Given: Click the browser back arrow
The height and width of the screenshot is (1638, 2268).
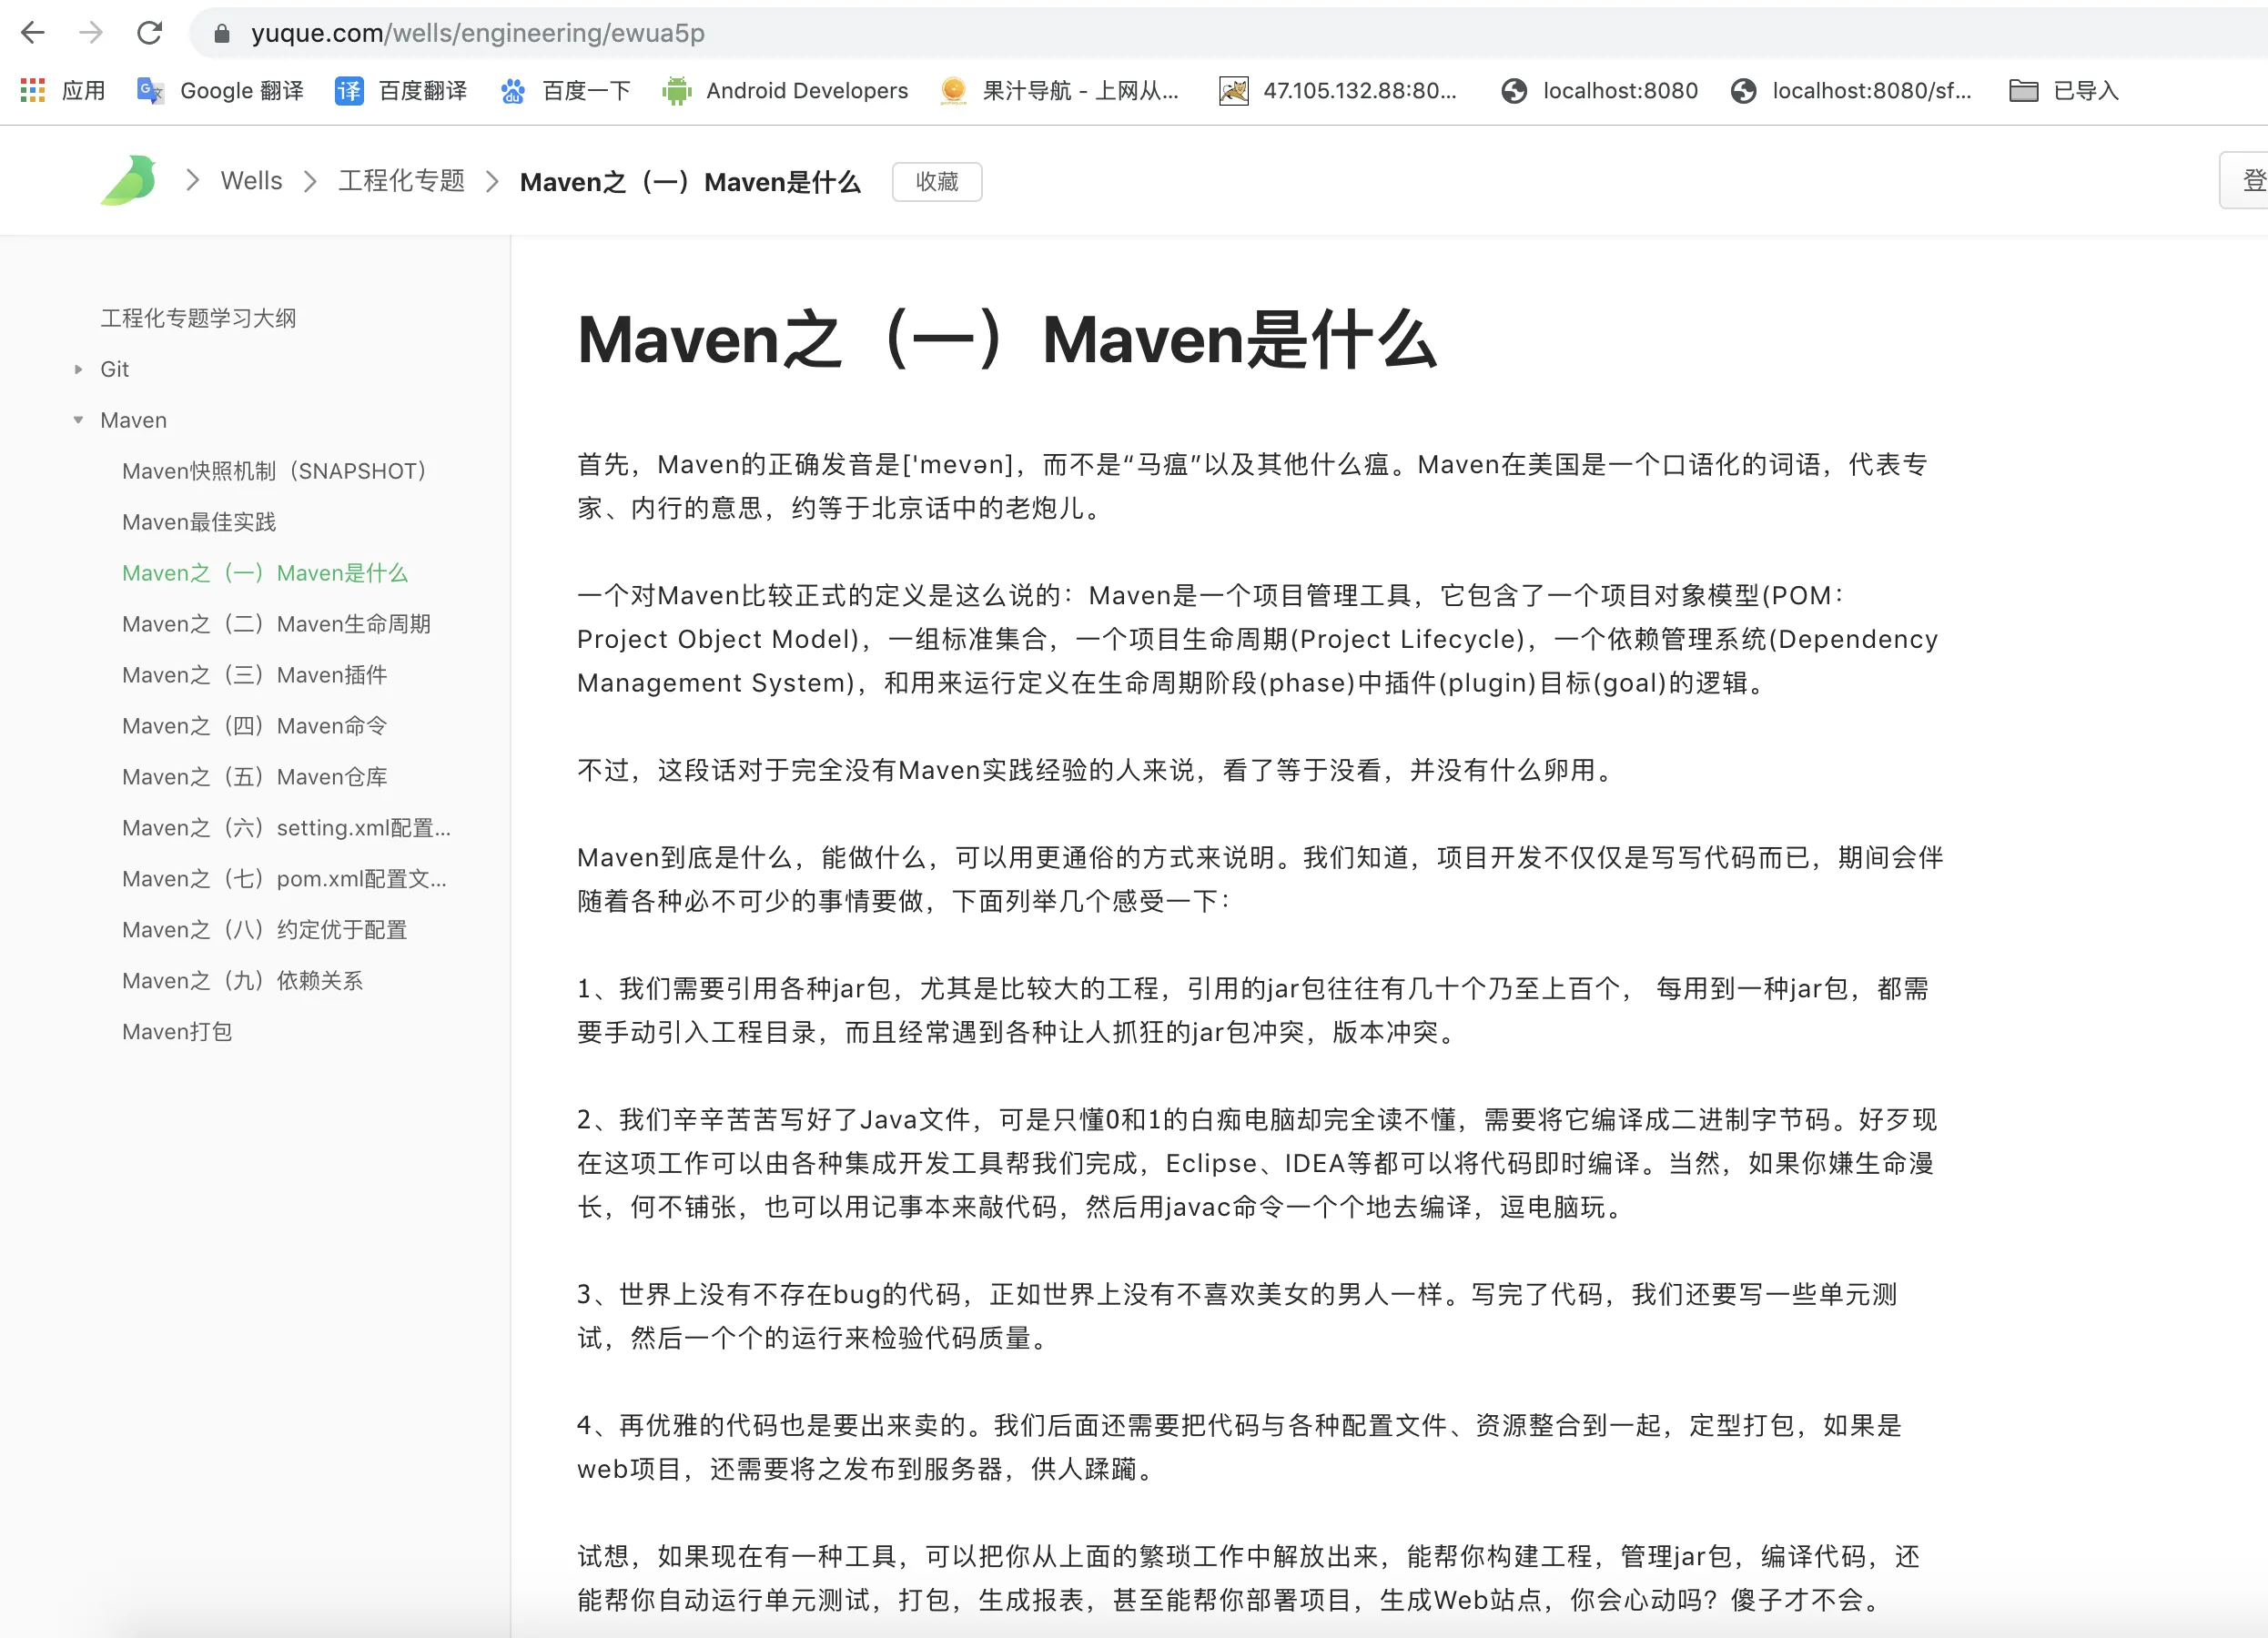Looking at the screenshot, I should click(x=33, y=33).
